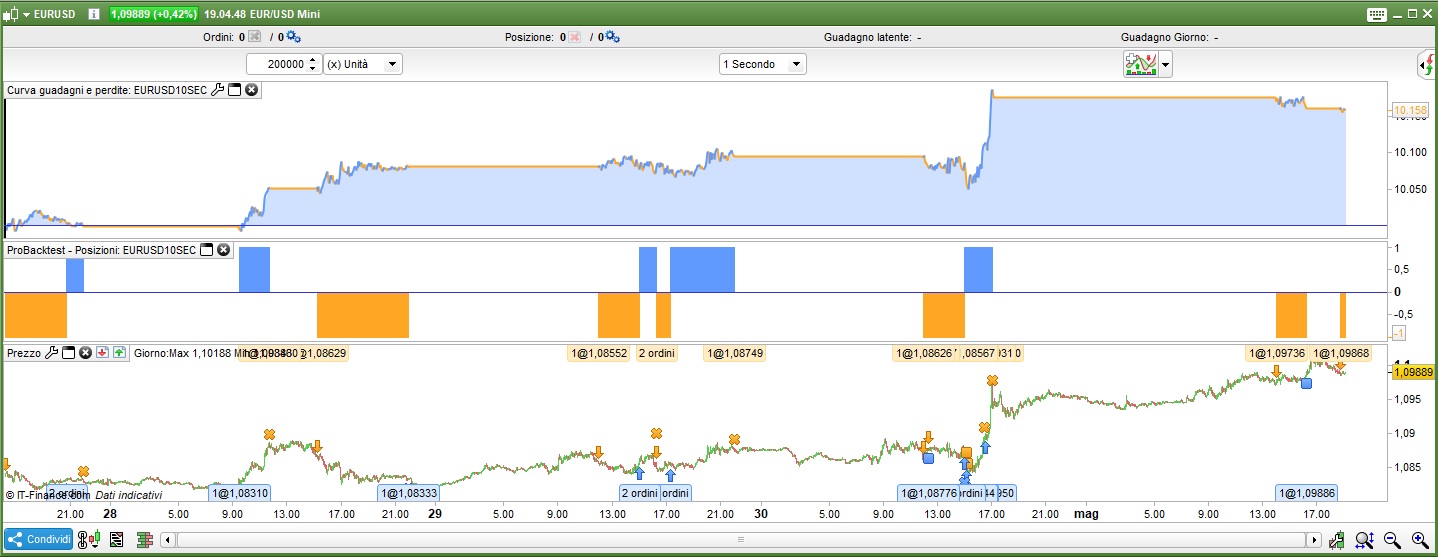Click the add indicator chart icon

coord(1140,65)
